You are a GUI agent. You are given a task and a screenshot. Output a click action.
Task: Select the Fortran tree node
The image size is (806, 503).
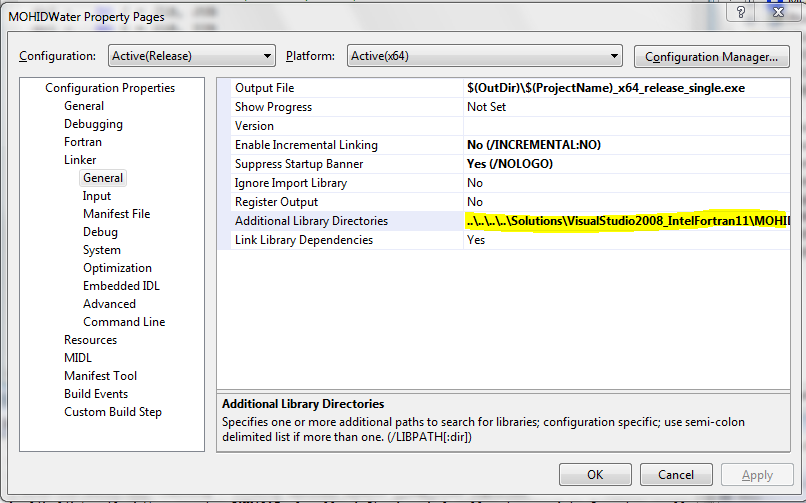coord(83,142)
